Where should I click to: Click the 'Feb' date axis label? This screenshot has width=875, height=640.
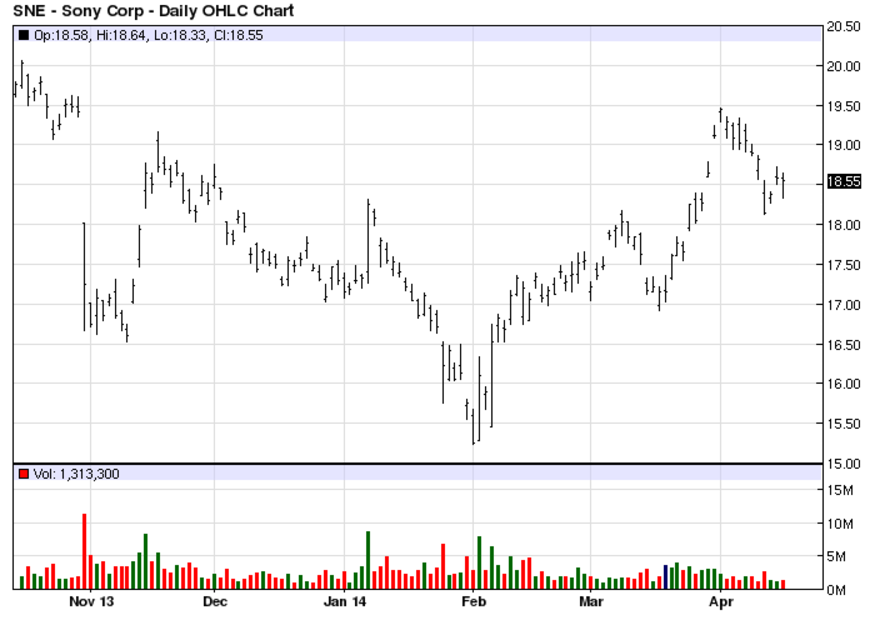pos(474,601)
